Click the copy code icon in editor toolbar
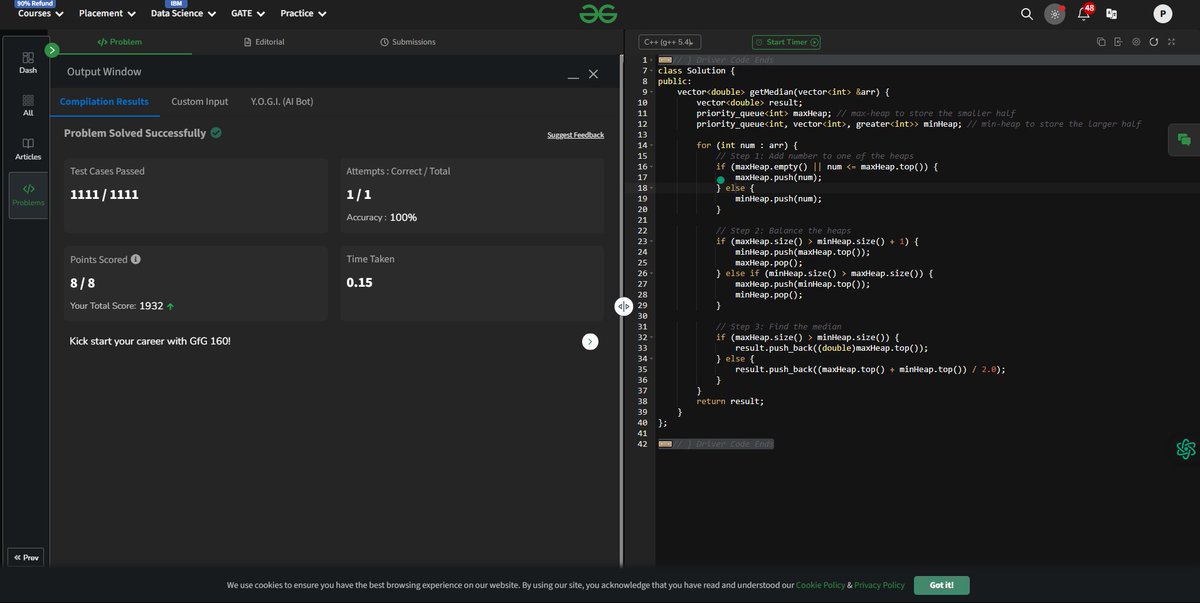This screenshot has width=1200, height=603. (x=1101, y=42)
